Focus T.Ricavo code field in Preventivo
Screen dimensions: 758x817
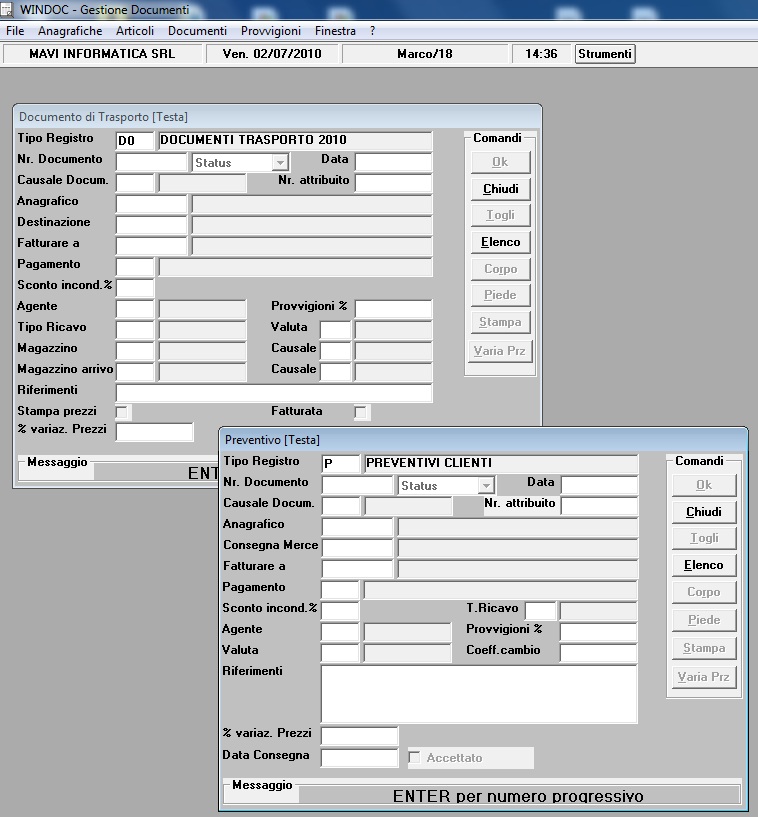(541, 611)
